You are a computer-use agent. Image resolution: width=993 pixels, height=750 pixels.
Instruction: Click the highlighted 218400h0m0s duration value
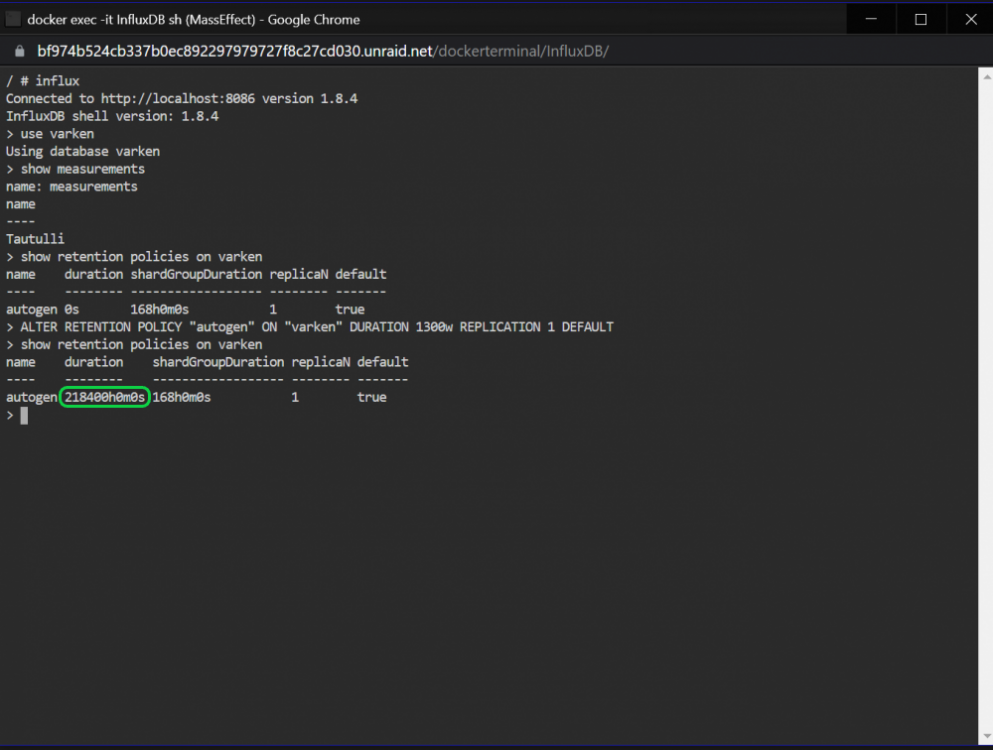coord(104,397)
